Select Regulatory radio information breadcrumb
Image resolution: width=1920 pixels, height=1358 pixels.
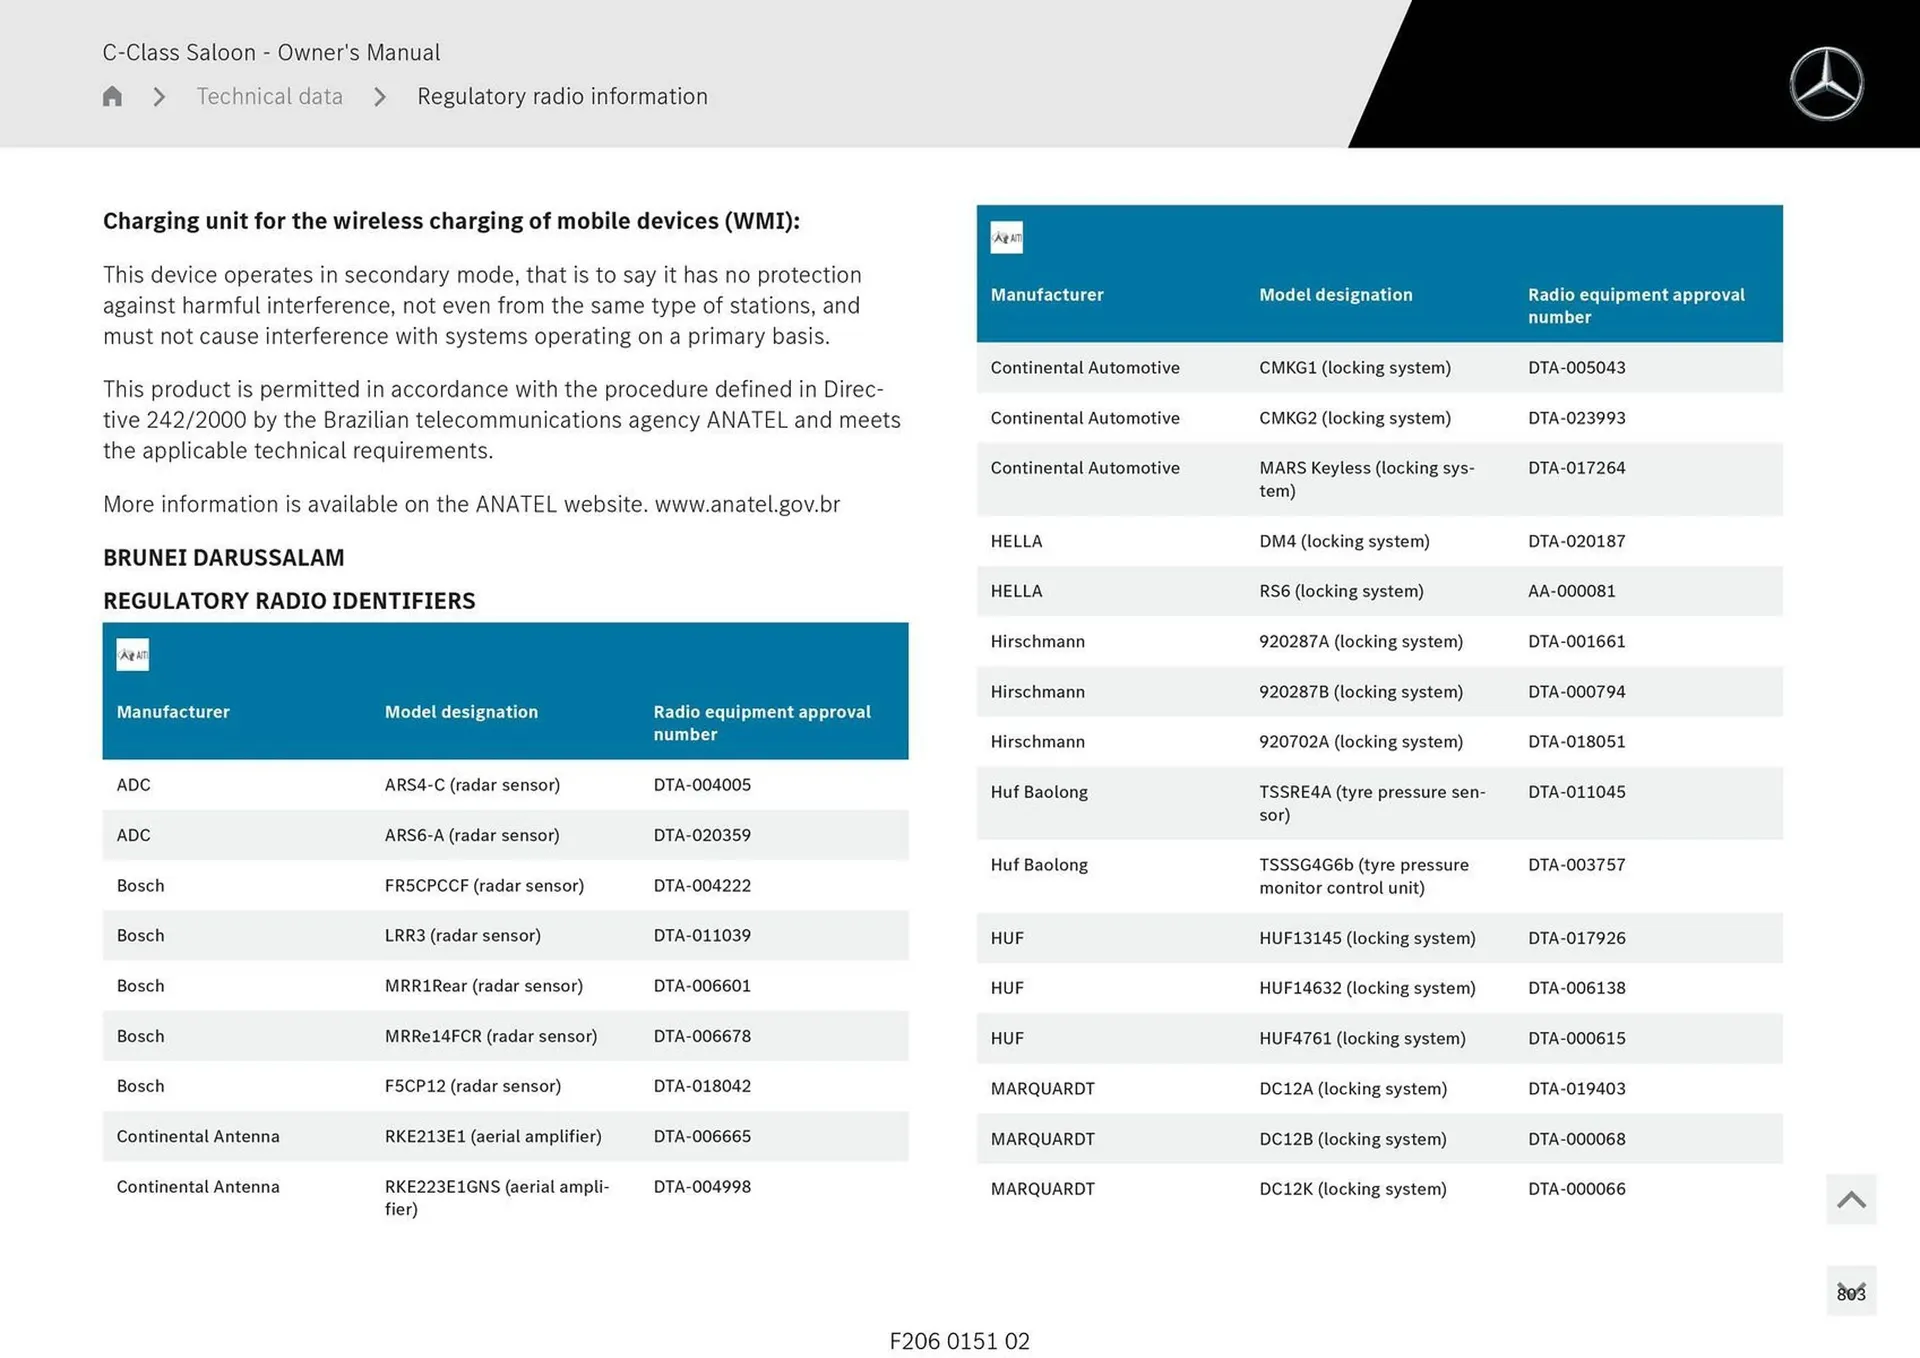[x=562, y=97]
